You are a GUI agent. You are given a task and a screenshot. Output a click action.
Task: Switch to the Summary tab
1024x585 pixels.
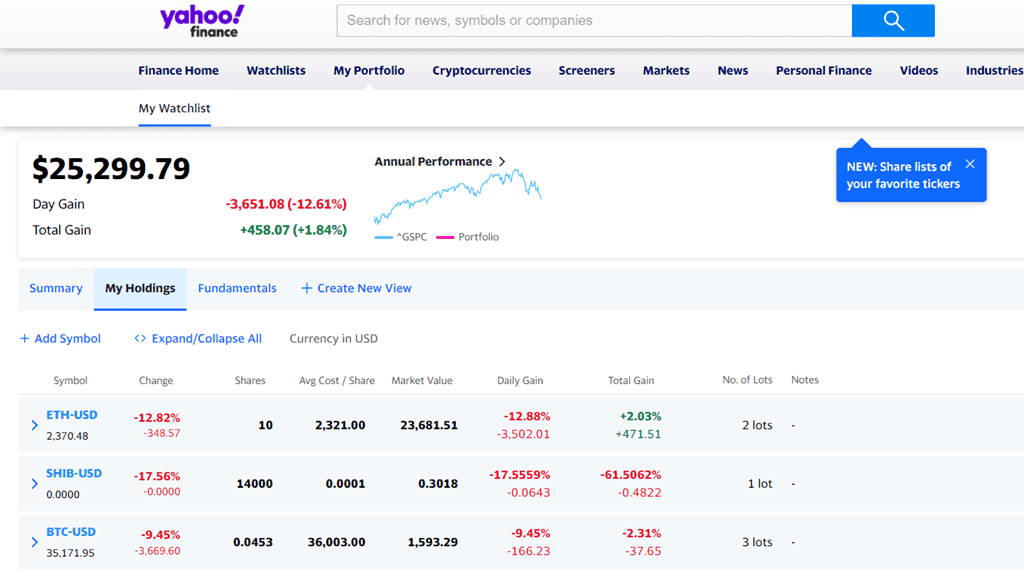tap(56, 288)
